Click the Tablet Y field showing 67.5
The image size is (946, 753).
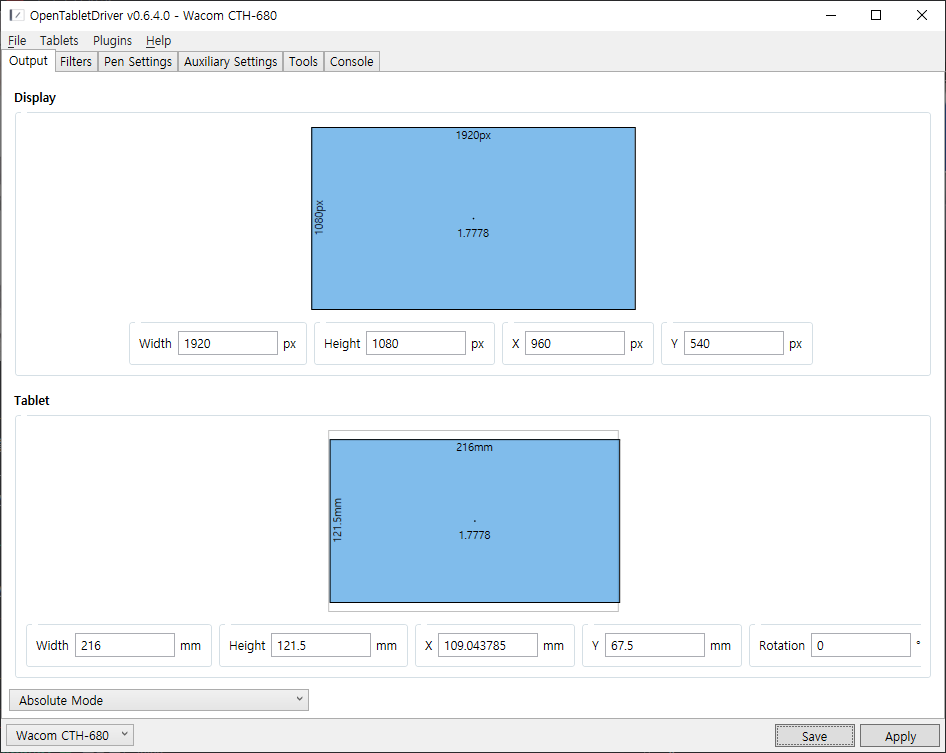click(x=655, y=645)
